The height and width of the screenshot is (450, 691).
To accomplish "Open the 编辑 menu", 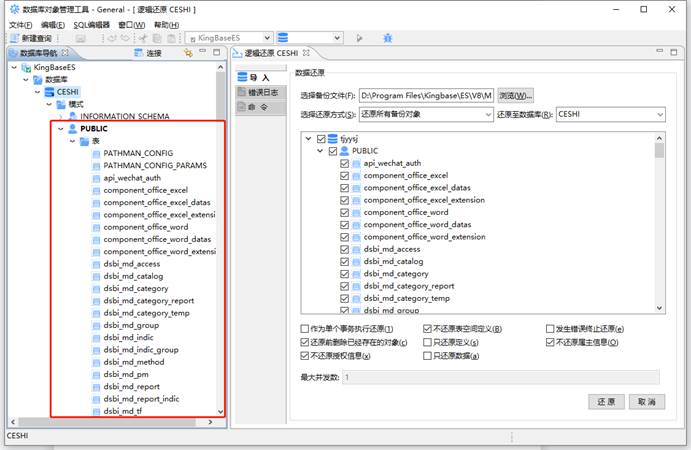I will 53,25.
